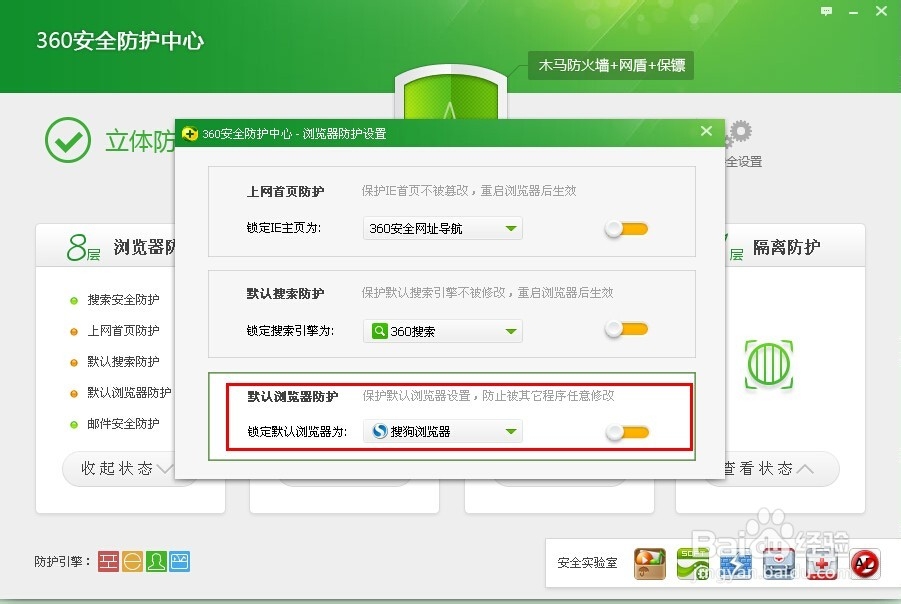901x604 pixels.
Task: Click the green person protection engine icon
Action: pos(156,562)
